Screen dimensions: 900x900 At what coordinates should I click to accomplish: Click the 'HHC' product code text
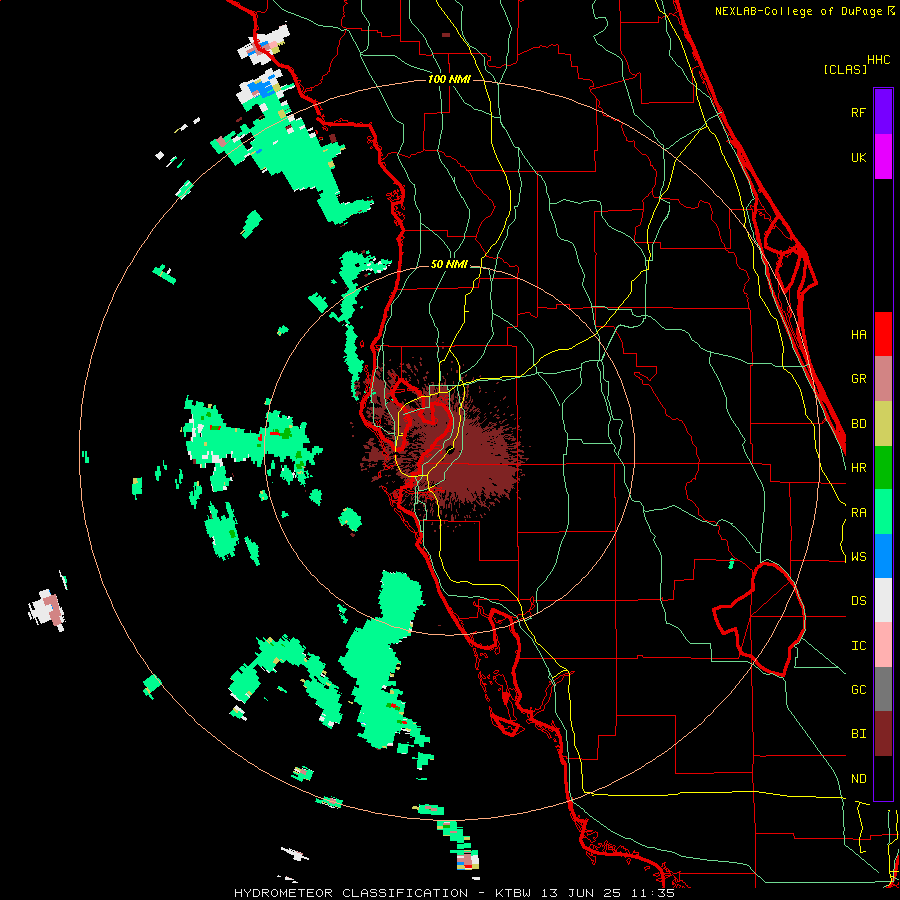(x=878, y=60)
